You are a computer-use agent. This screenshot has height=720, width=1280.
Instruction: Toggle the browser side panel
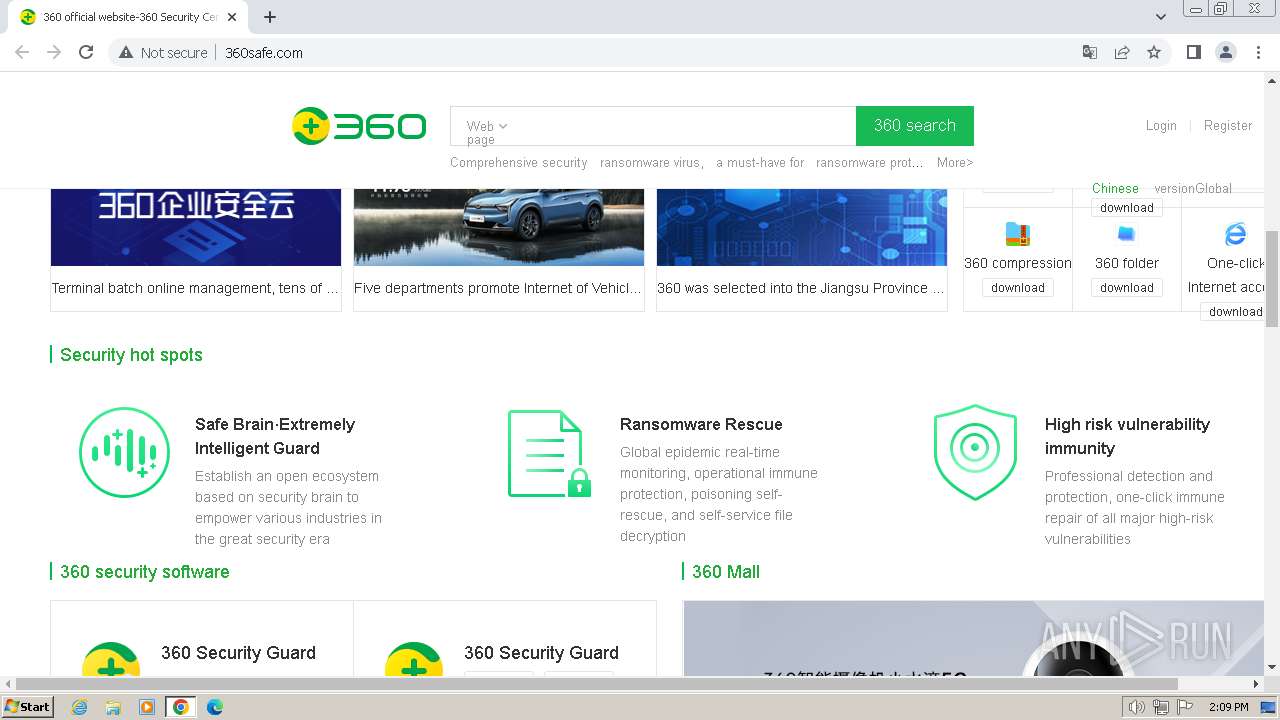(1193, 52)
